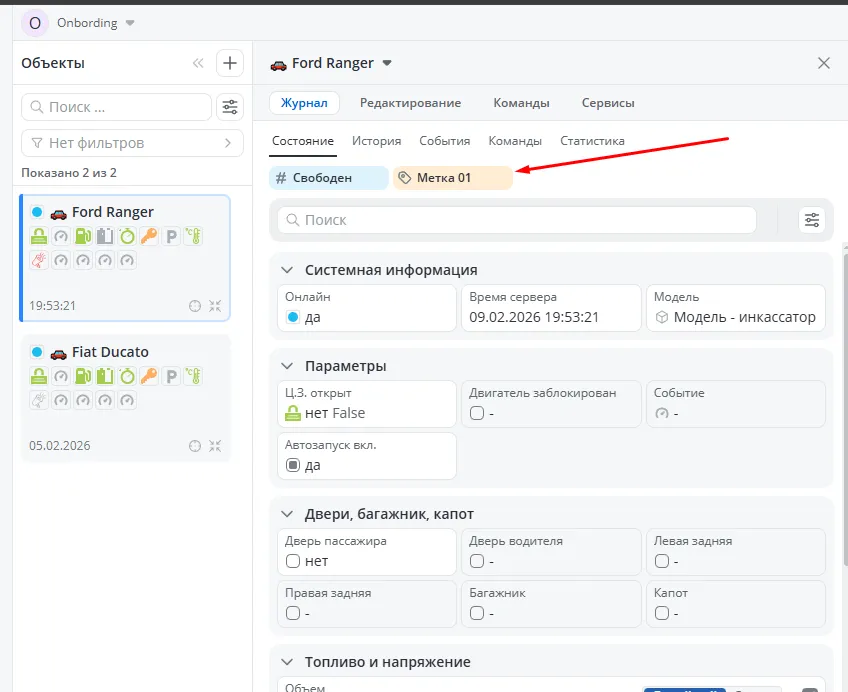Click Ford Ranger's green fuel pump icon
Viewport: 848px width, 692px height.
(83, 237)
